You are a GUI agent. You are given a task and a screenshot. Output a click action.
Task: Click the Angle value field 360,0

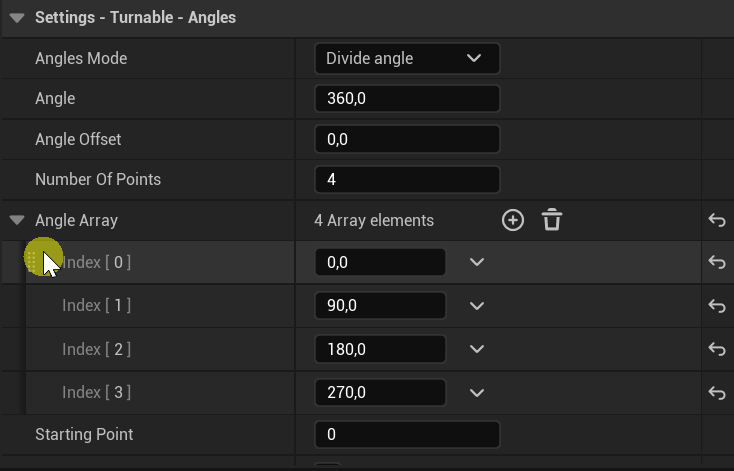point(406,99)
